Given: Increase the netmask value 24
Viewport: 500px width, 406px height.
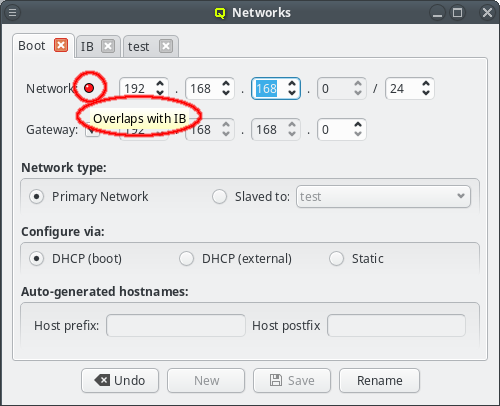Looking at the screenshot, I should click(426, 83).
